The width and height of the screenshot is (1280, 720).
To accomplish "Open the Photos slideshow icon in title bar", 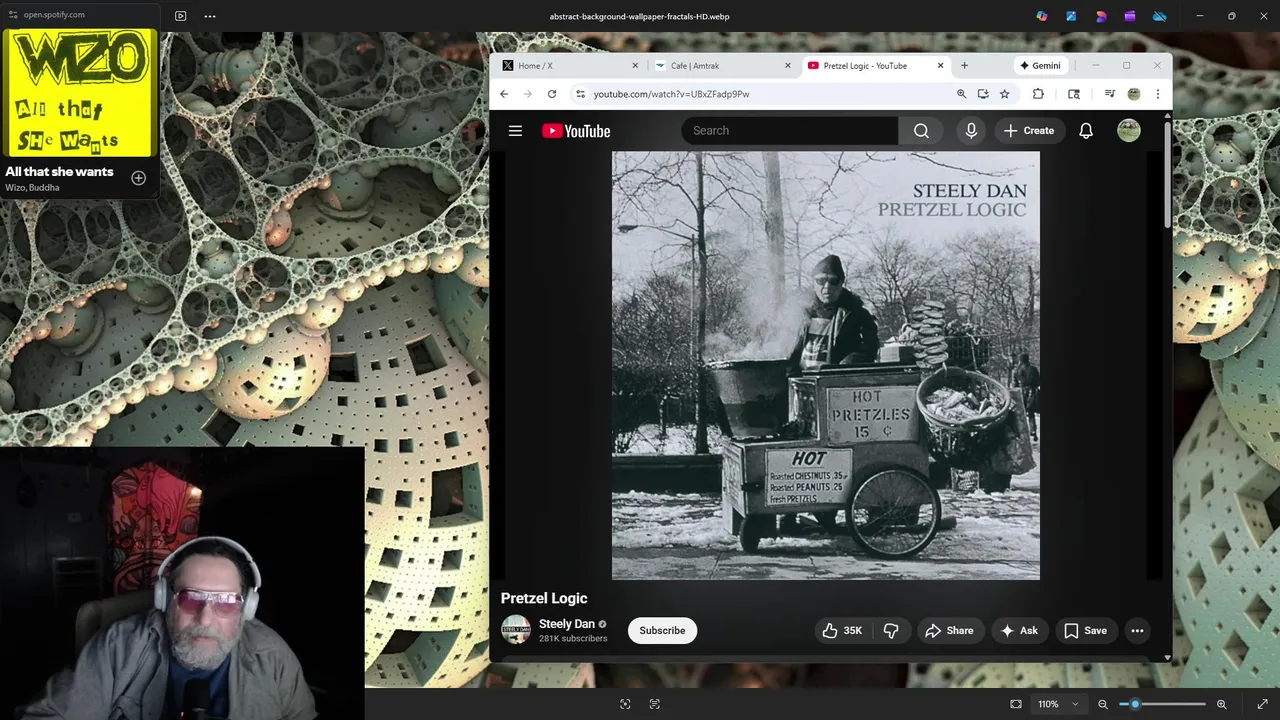I will point(180,16).
